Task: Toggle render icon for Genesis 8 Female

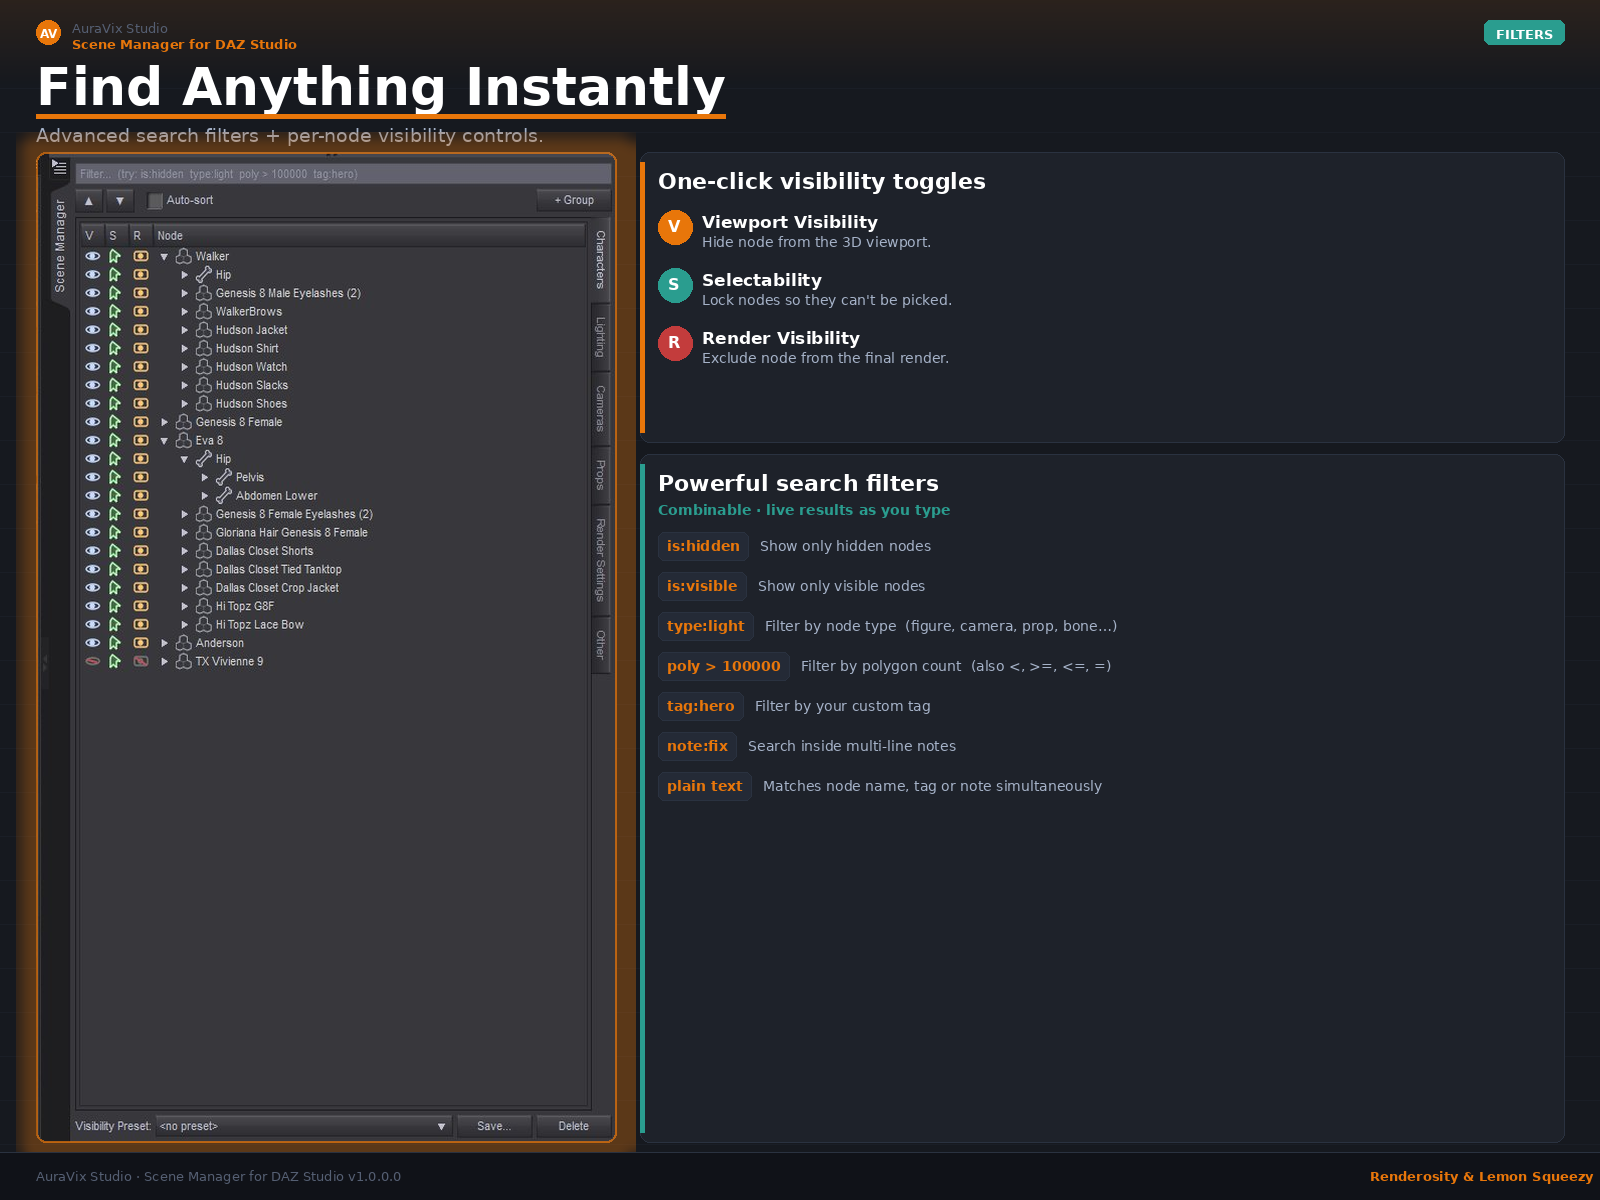Action: tap(141, 422)
